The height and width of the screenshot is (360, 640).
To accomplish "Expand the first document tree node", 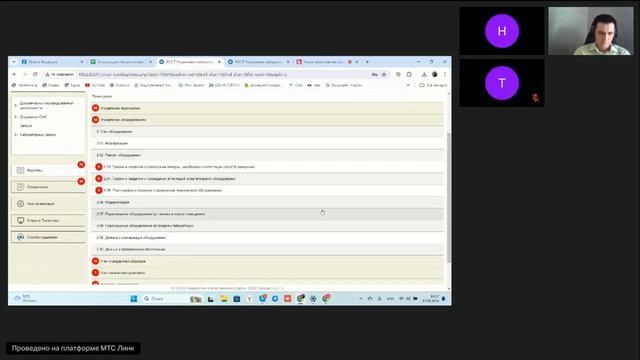I will [16, 105].
